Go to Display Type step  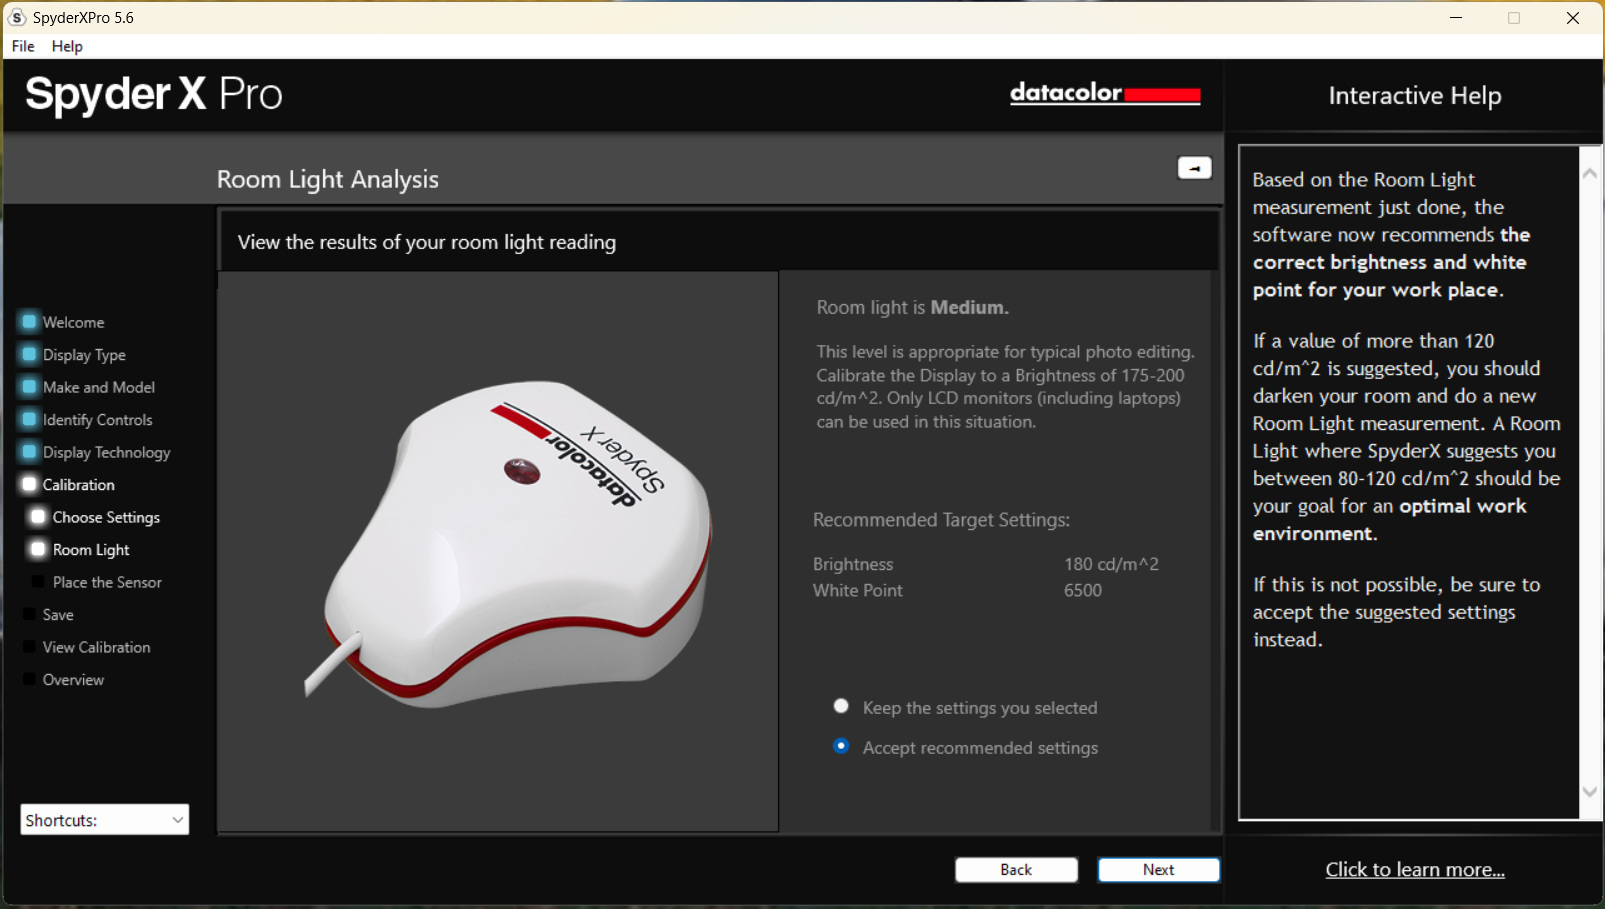[x=84, y=355]
